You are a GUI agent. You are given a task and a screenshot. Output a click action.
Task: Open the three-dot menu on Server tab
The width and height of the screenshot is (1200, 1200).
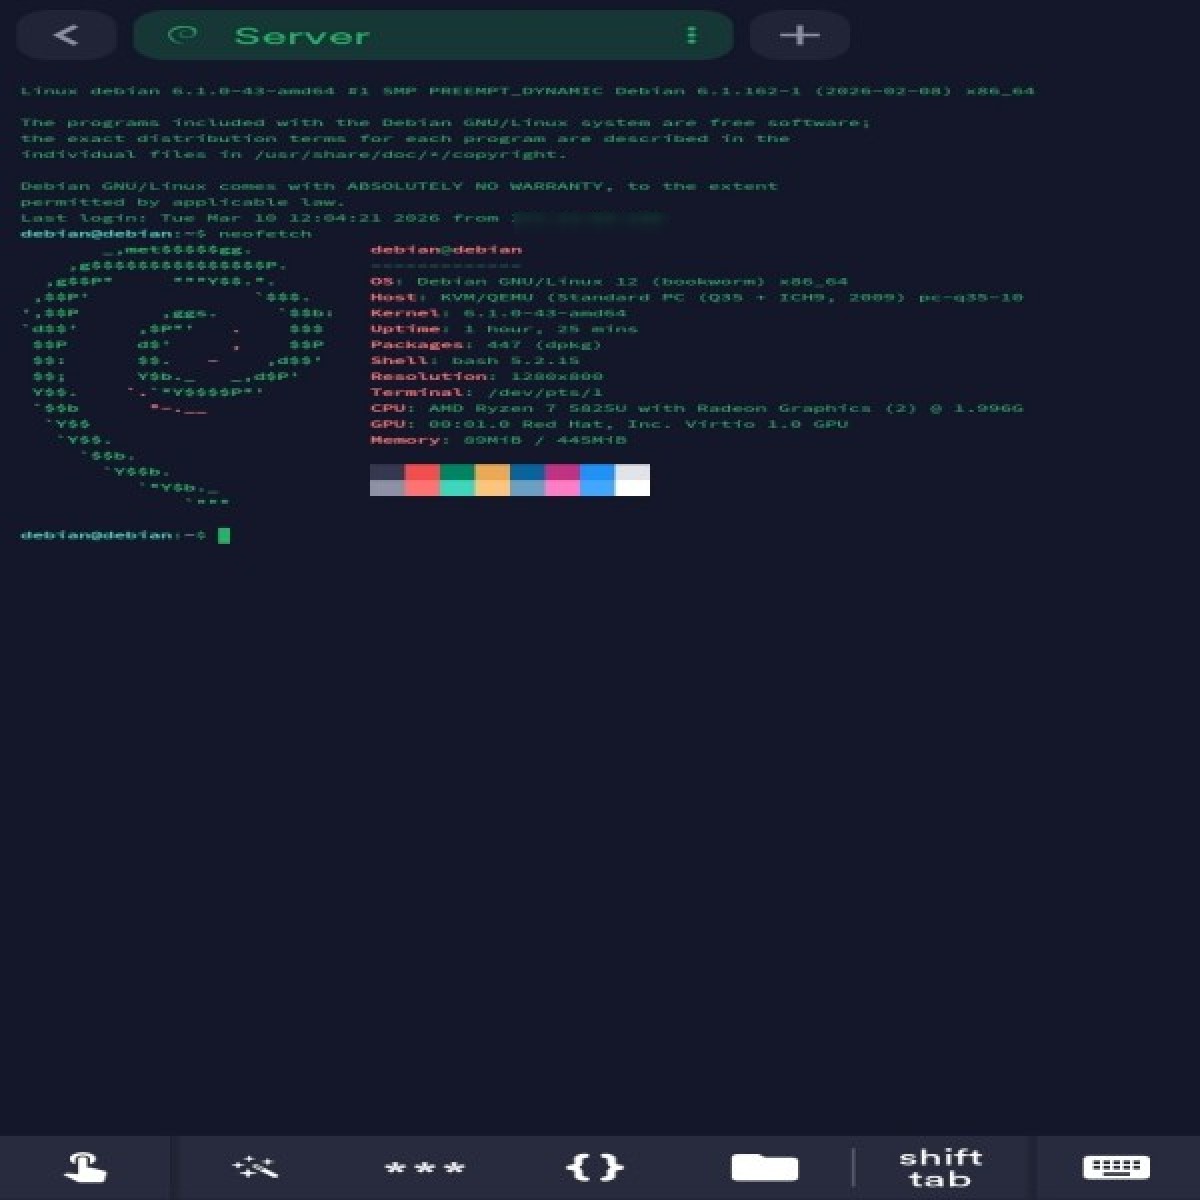[691, 36]
